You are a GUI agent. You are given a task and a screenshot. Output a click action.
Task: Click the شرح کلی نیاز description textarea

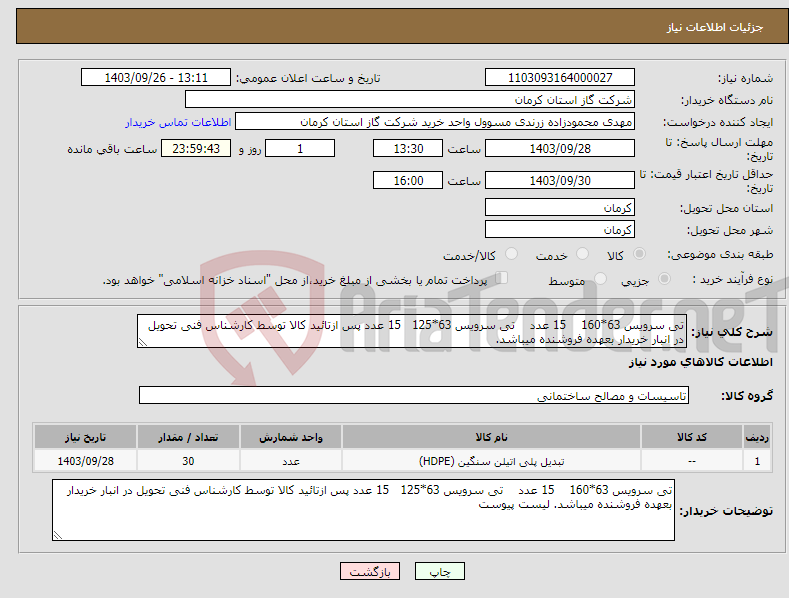click(x=412, y=331)
